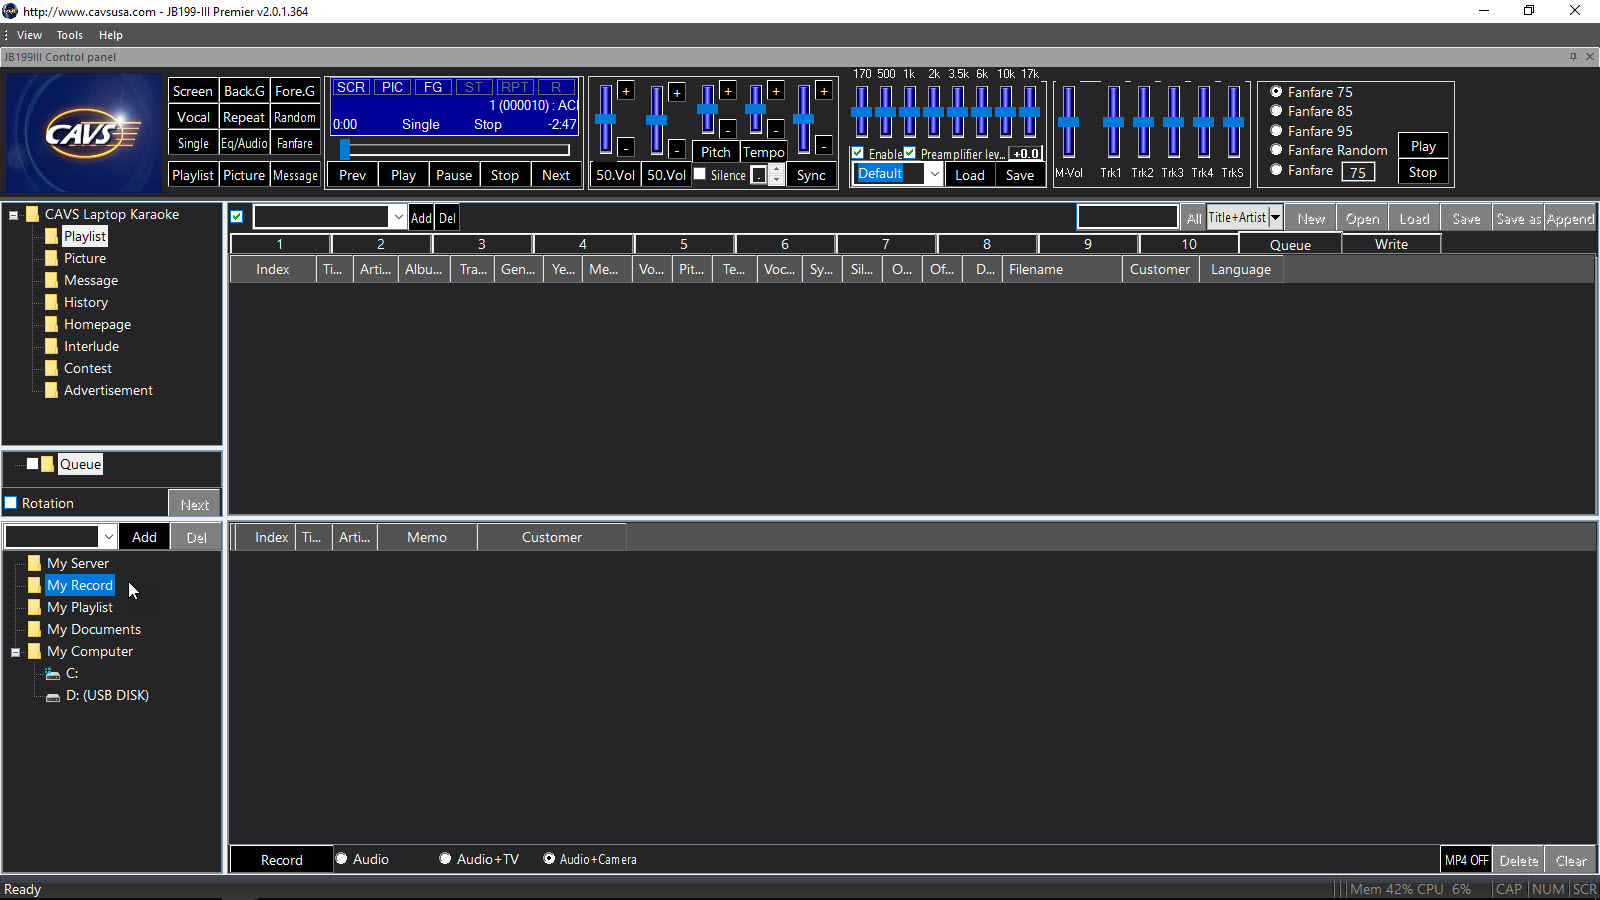Enable the Silence checkbox

[x=700, y=174]
